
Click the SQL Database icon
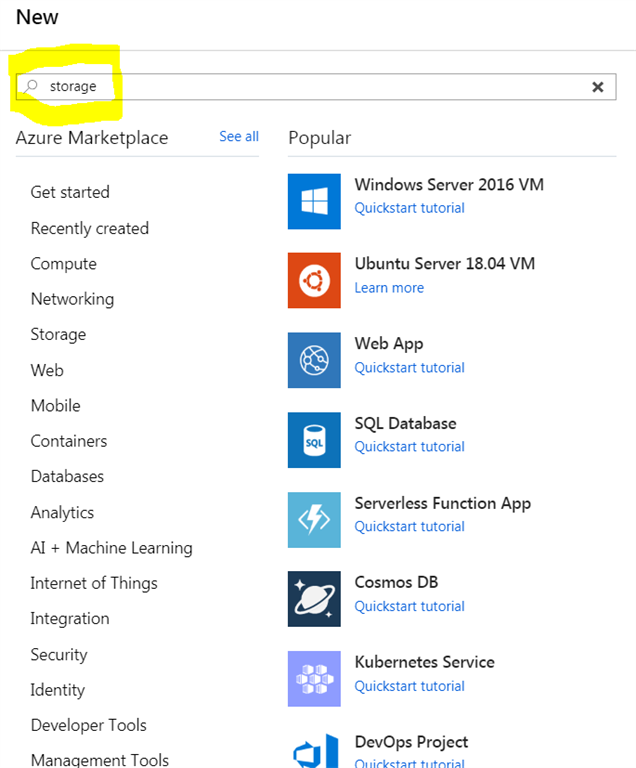click(x=314, y=440)
